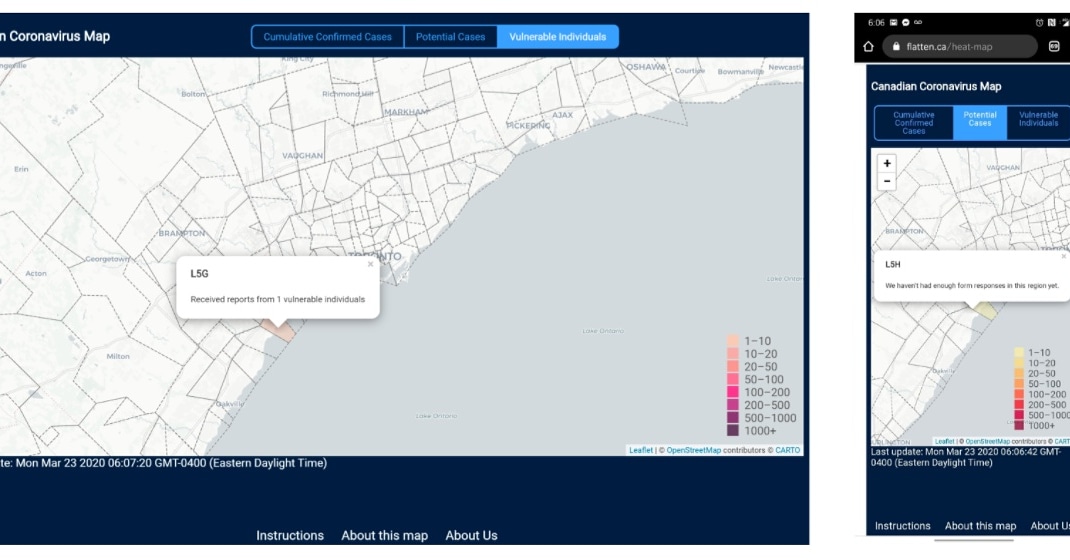
Task: Click the BRAMPTON label on the desktop map
Action: (182, 233)
